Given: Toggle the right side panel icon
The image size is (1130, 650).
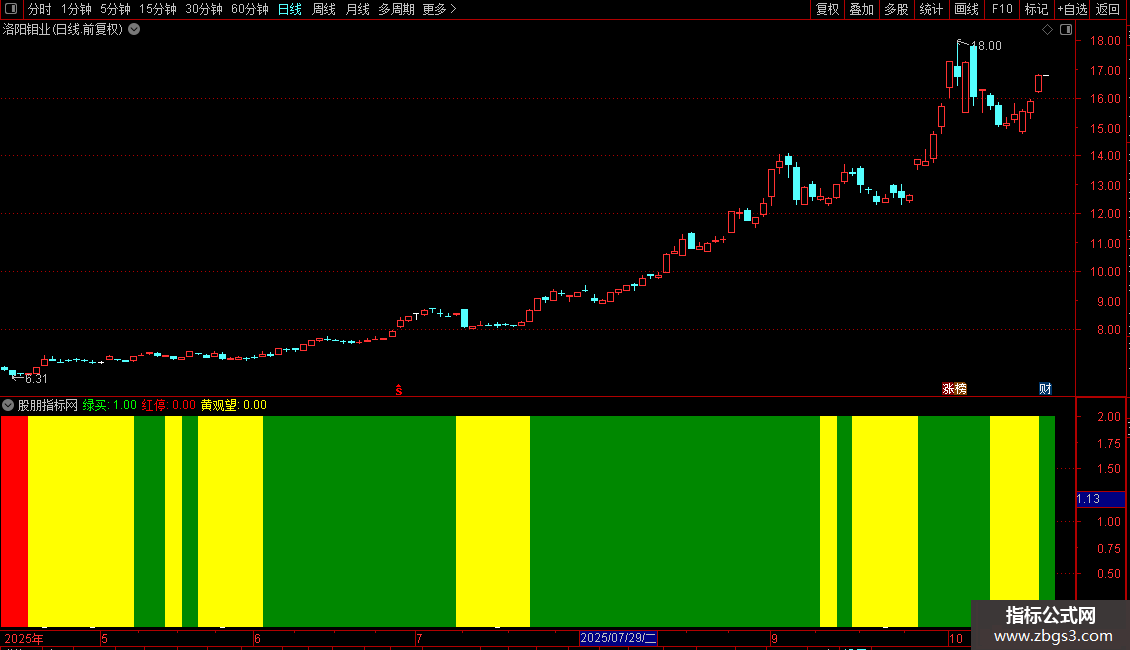Looking at the screenshot, I should [x=1066, y=29].
